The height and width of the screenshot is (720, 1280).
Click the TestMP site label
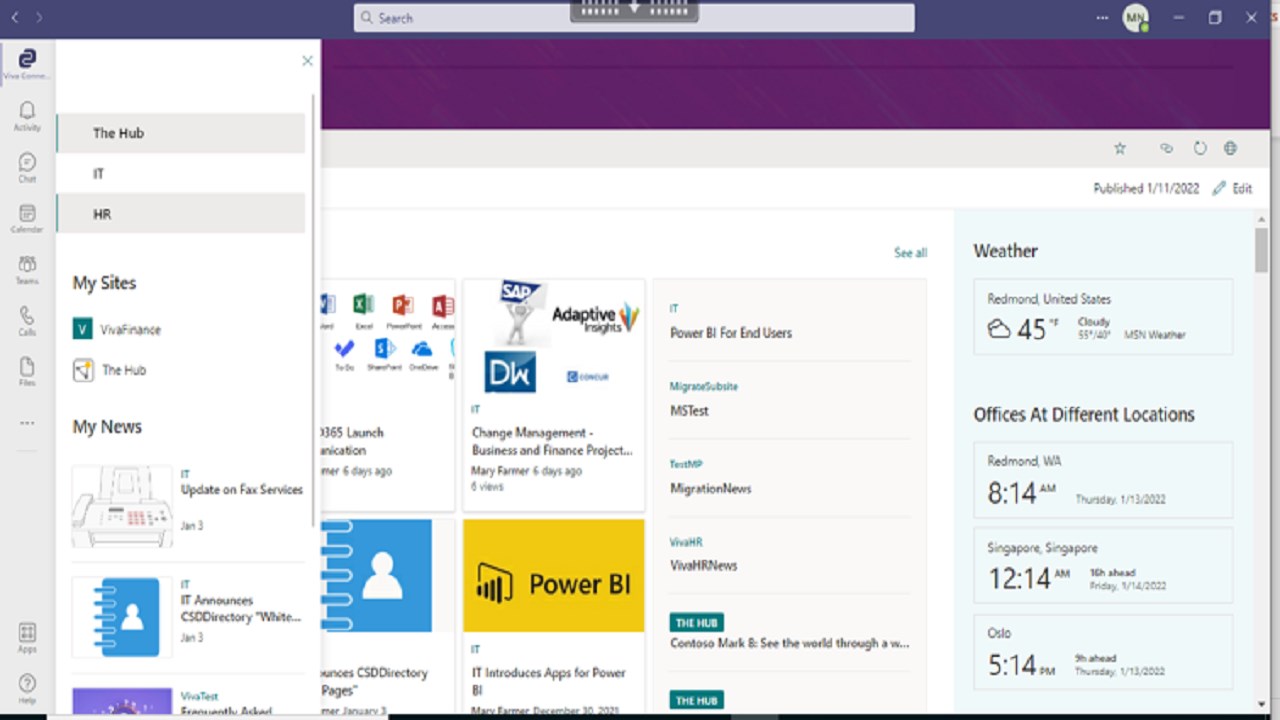[686, 464]
